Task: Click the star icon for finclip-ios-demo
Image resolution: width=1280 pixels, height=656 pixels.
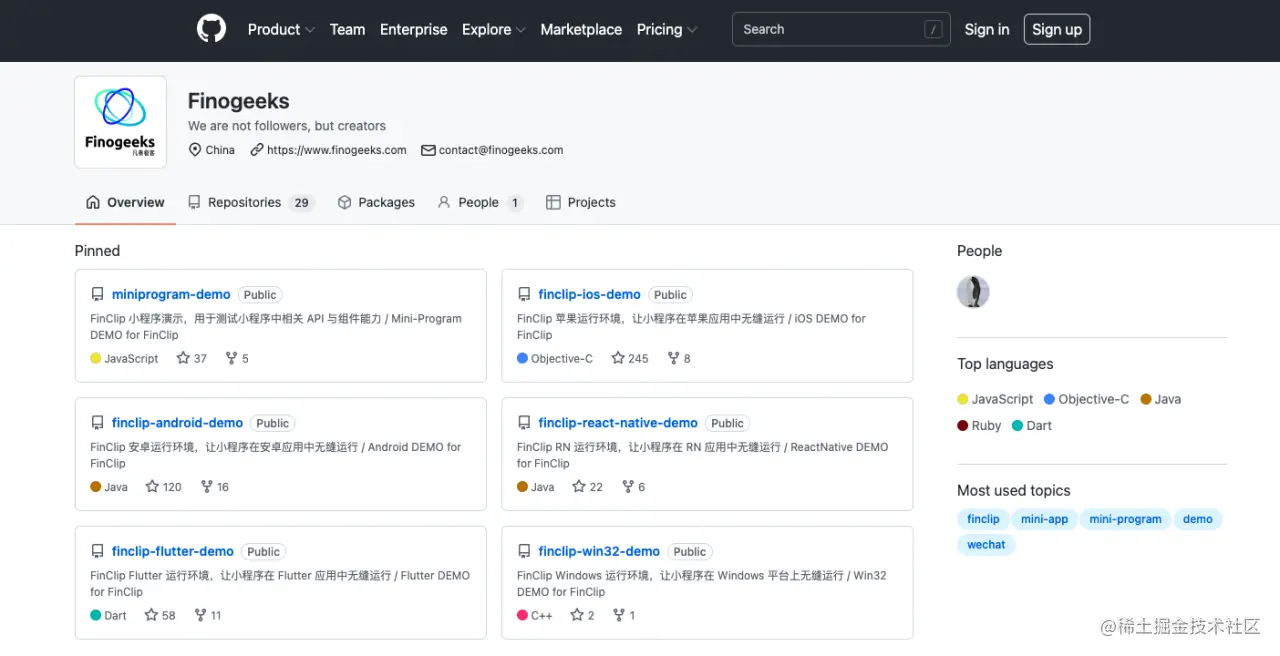Action: (x=618, y=358)
